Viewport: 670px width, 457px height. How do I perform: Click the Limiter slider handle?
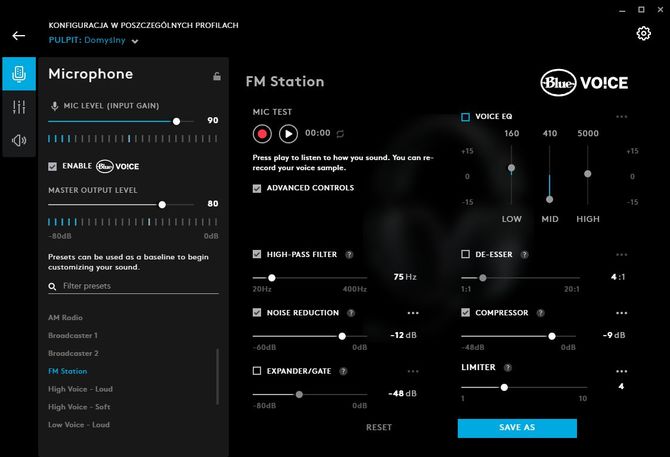[505, 388]
